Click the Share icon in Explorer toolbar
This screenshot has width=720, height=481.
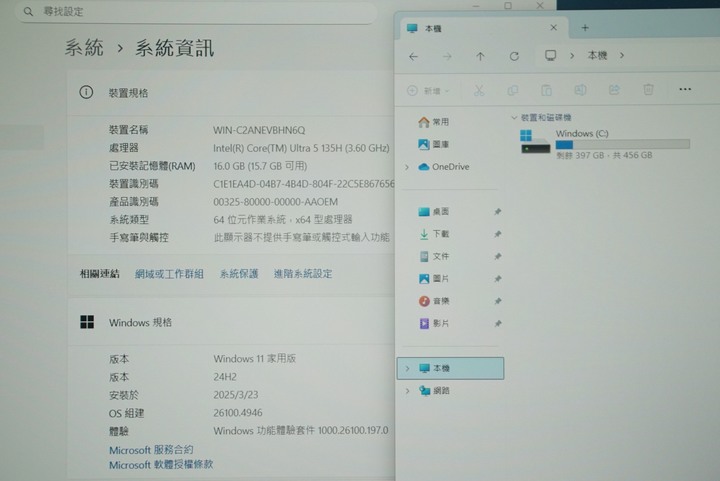[x=614, y=90]
